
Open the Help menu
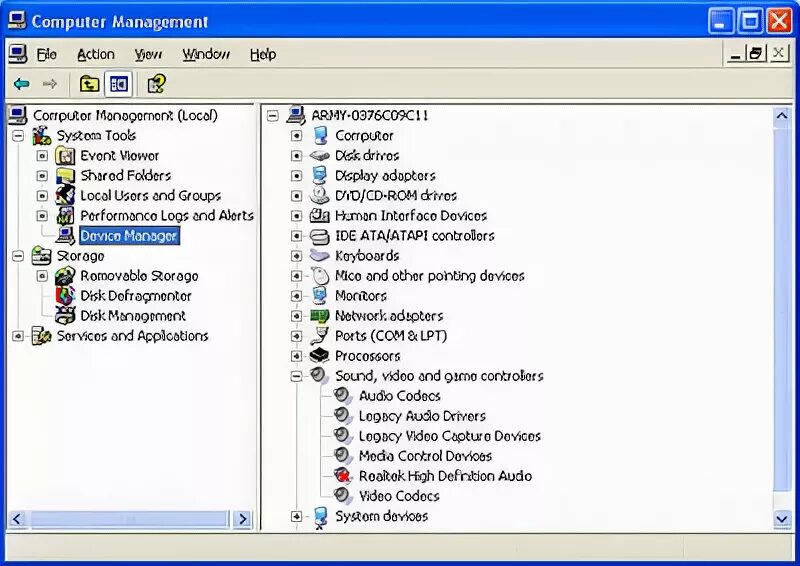coord(263,54)
